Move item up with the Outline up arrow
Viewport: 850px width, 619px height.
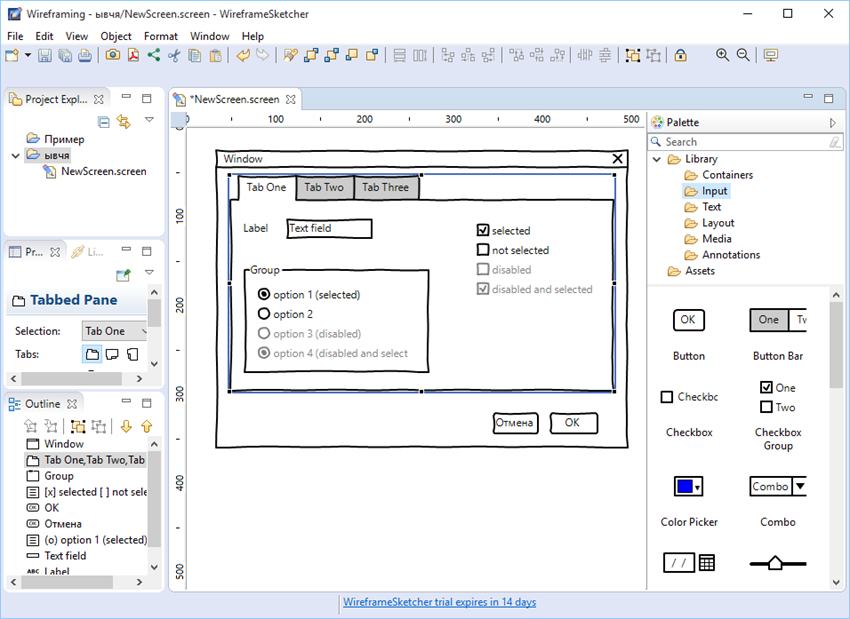coord(146,427)
